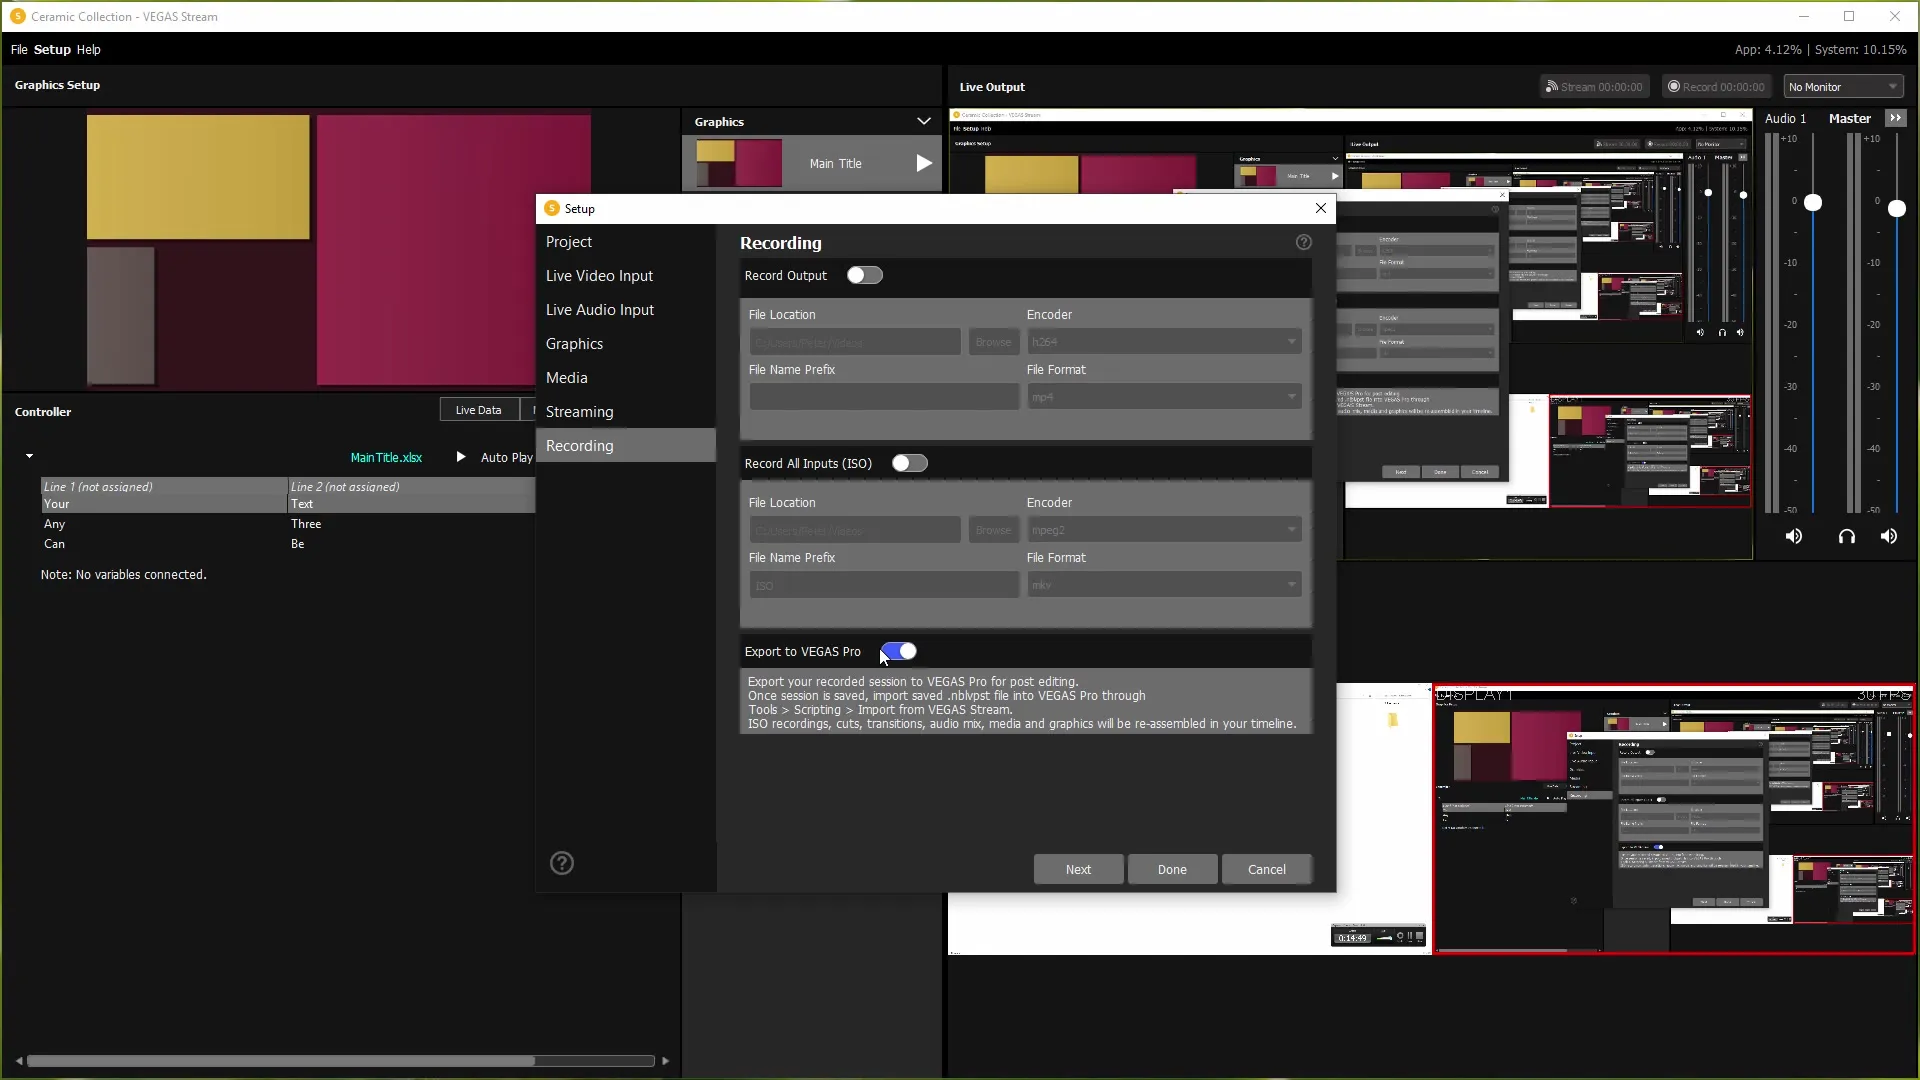This screenshot has height=1080, width=1920.
Task: Select Graphics in Setup sidebar
Action: (x=626, y=344)
